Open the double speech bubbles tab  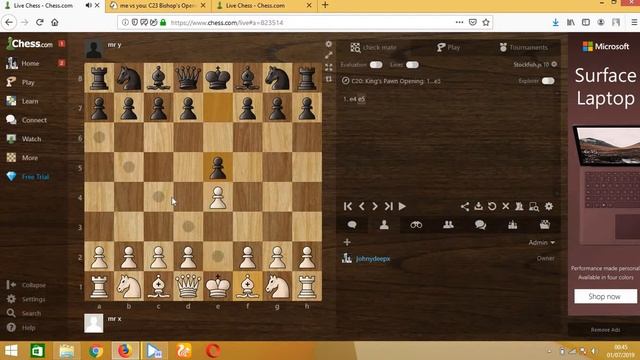[x=480, y=225]
